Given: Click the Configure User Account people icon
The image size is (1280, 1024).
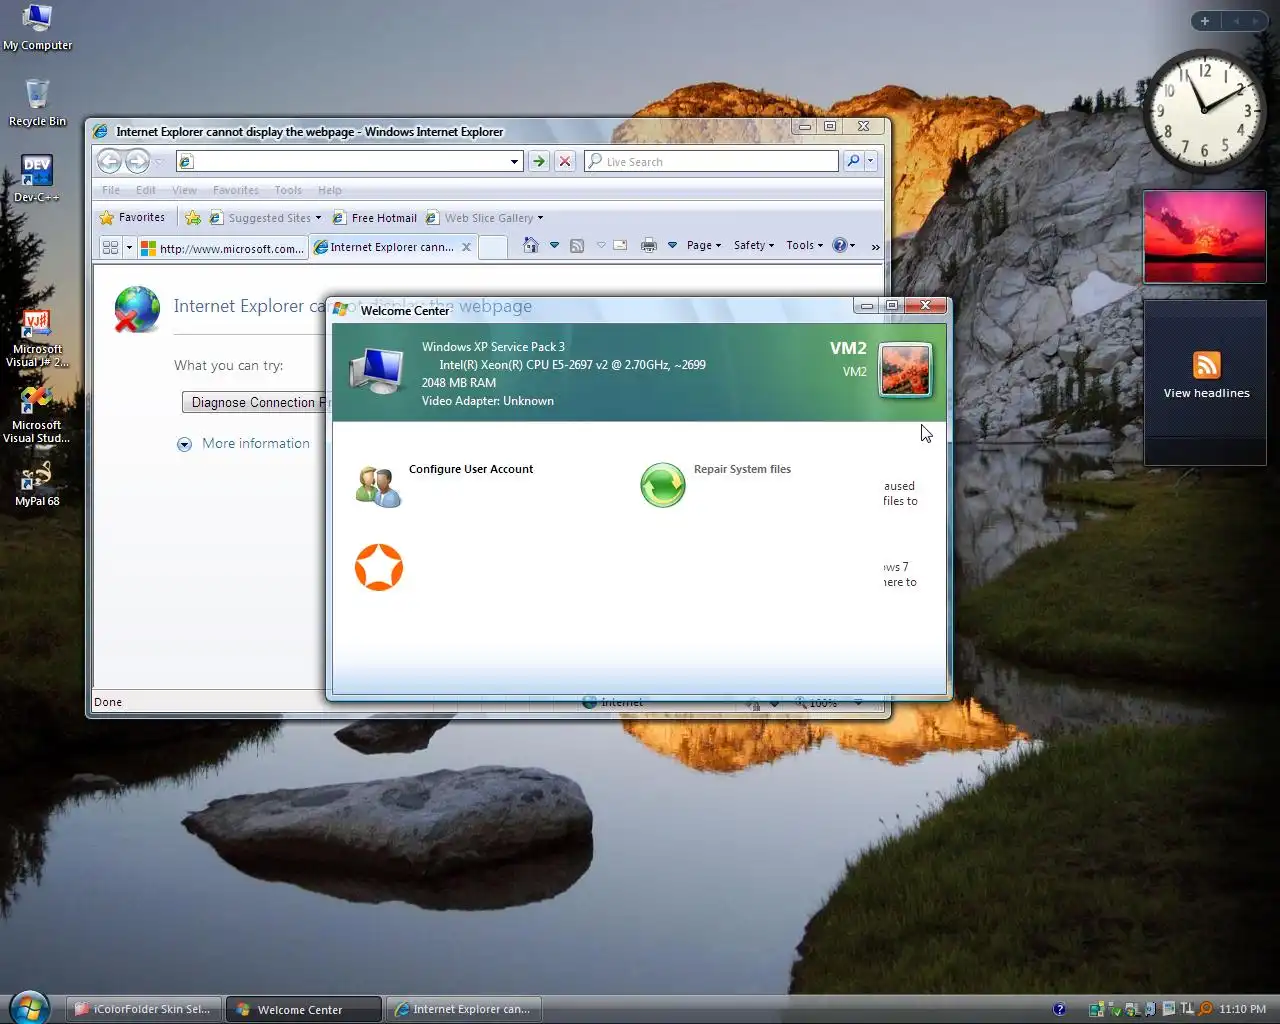Looking at the screenshot, I should (378, 486).
